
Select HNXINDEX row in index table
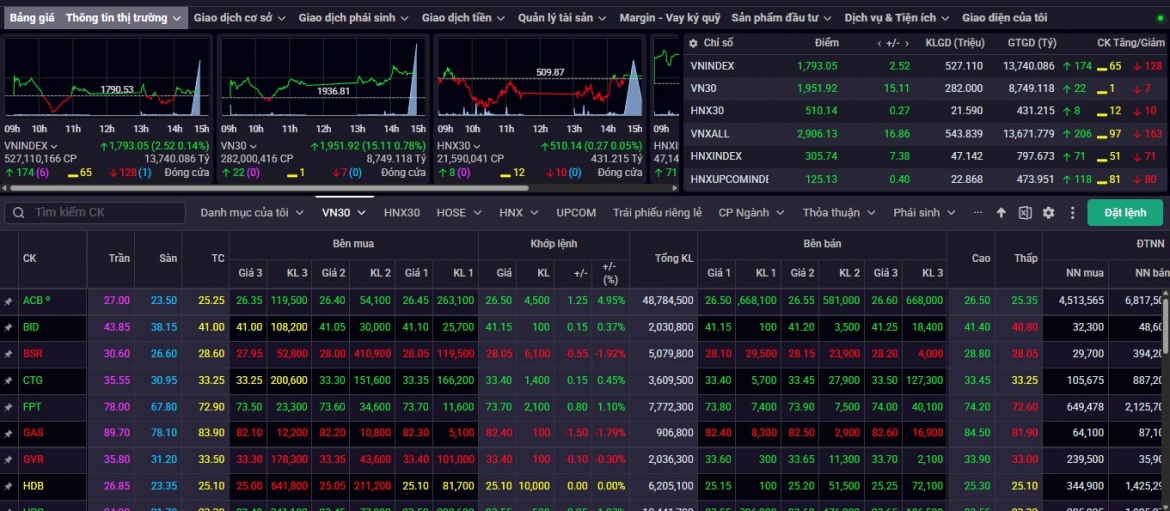click(x=925, y=157)
